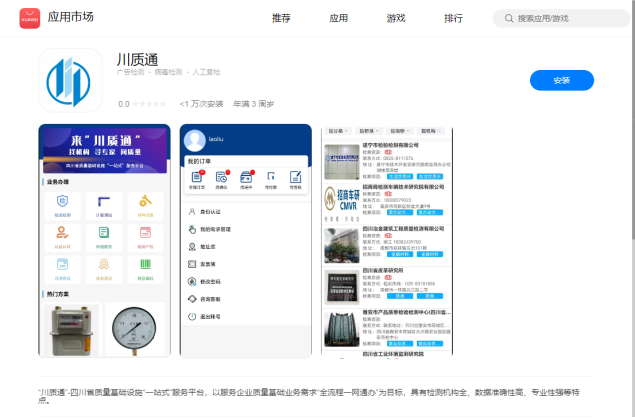Open the third screenshot showing institution list
Screen dimensions: 635x418
click(x=387, y=240)
